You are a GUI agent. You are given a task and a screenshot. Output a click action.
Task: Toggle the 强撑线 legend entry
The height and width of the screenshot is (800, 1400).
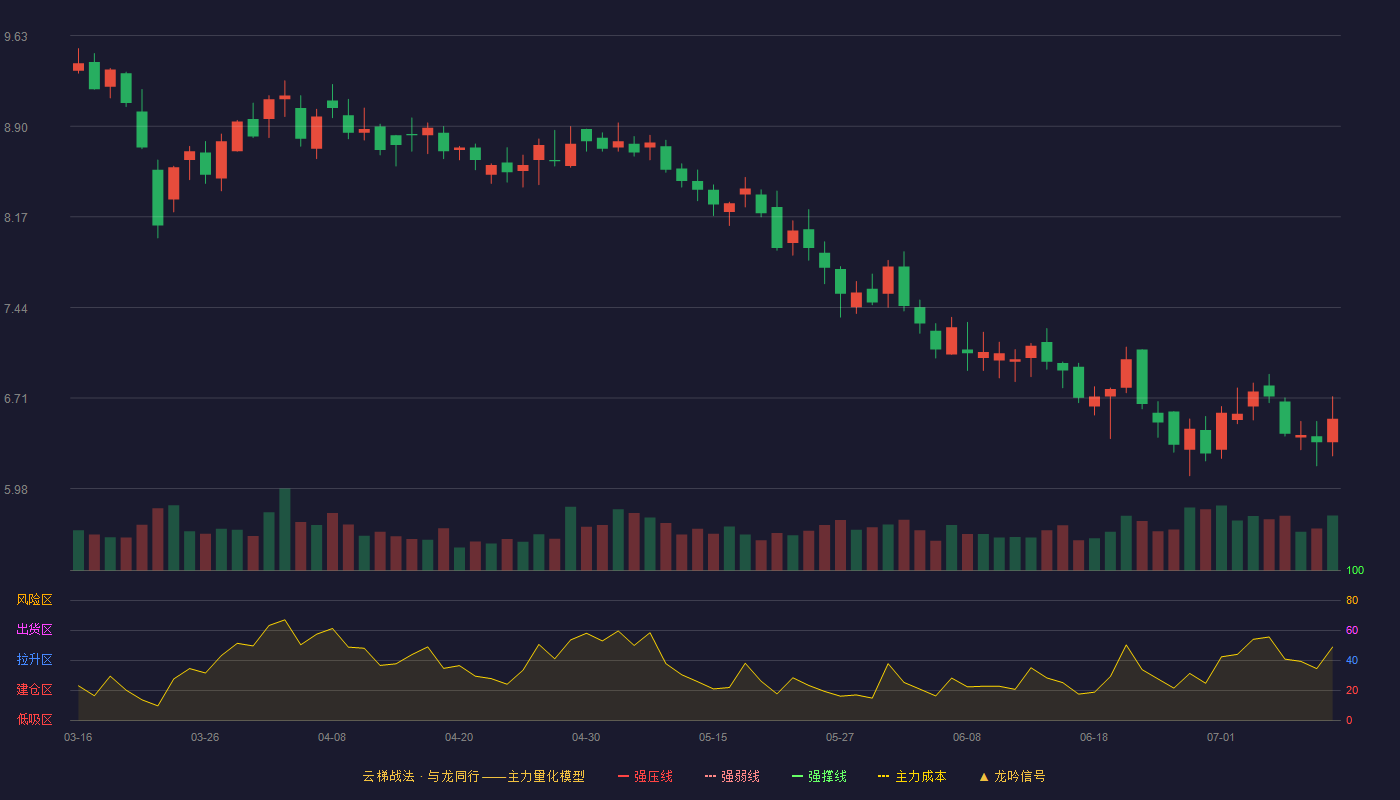pos(819,776)
